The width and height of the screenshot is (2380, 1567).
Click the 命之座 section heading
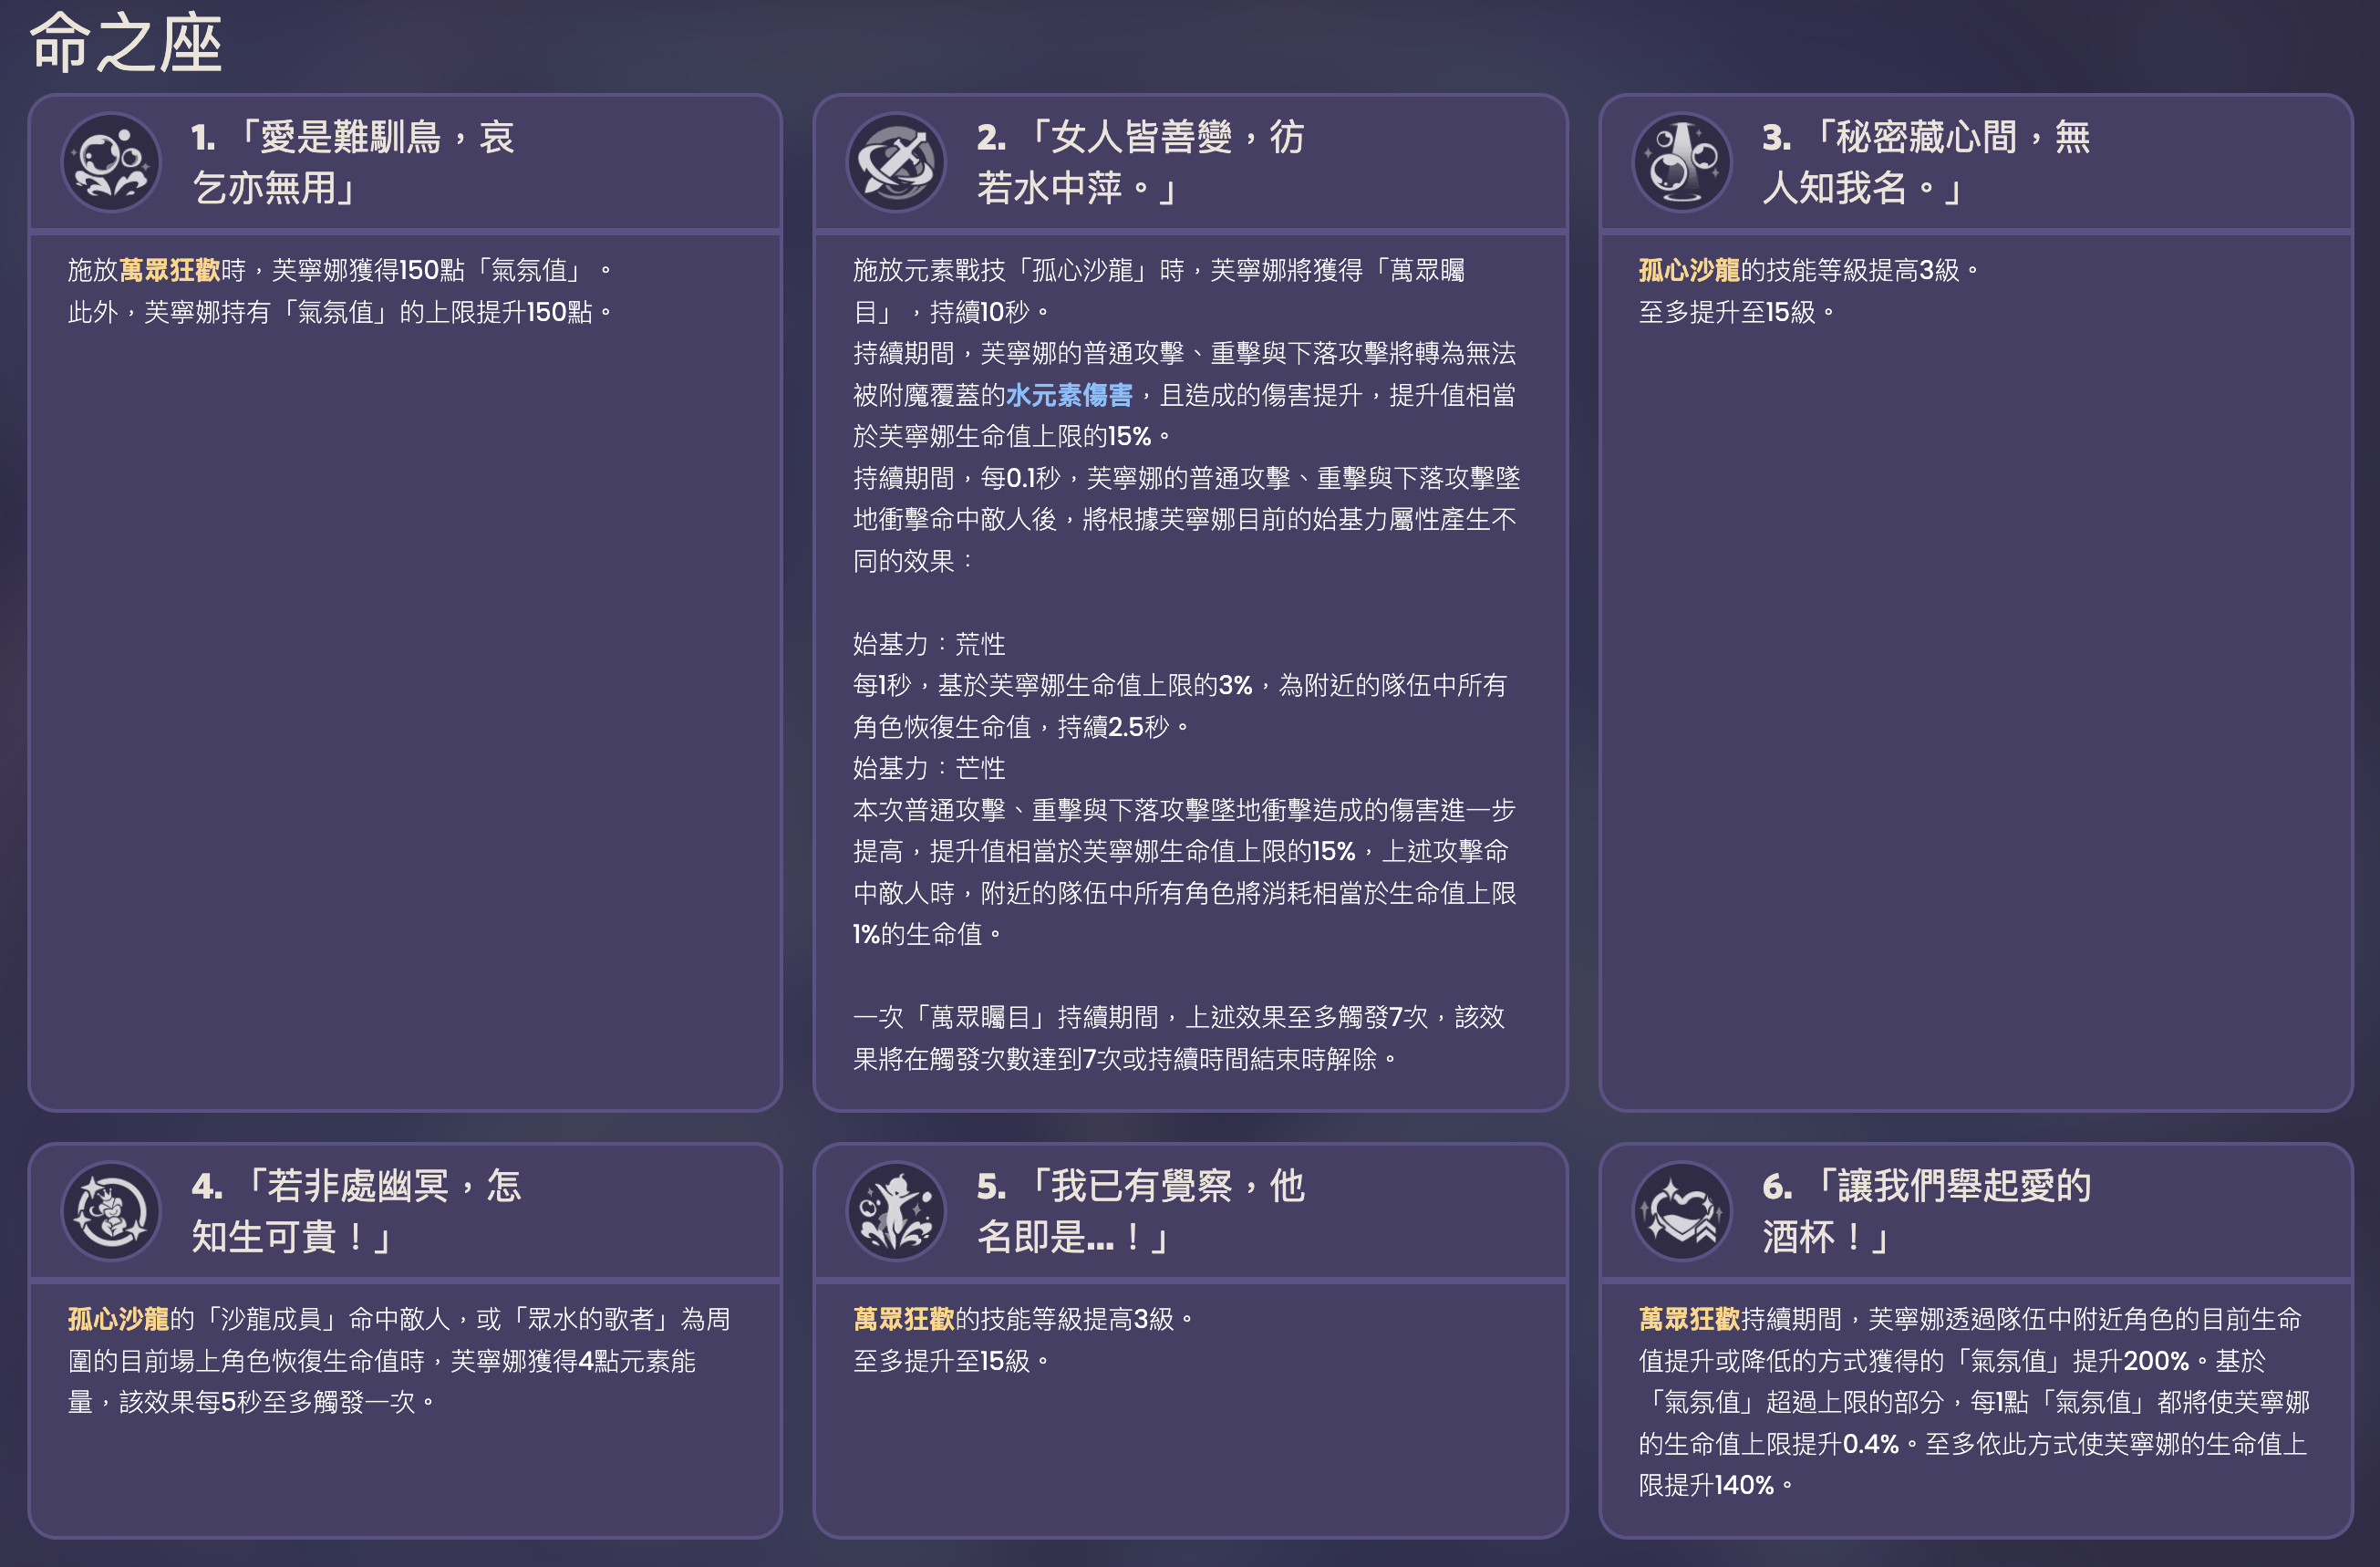tap(126, 43)
